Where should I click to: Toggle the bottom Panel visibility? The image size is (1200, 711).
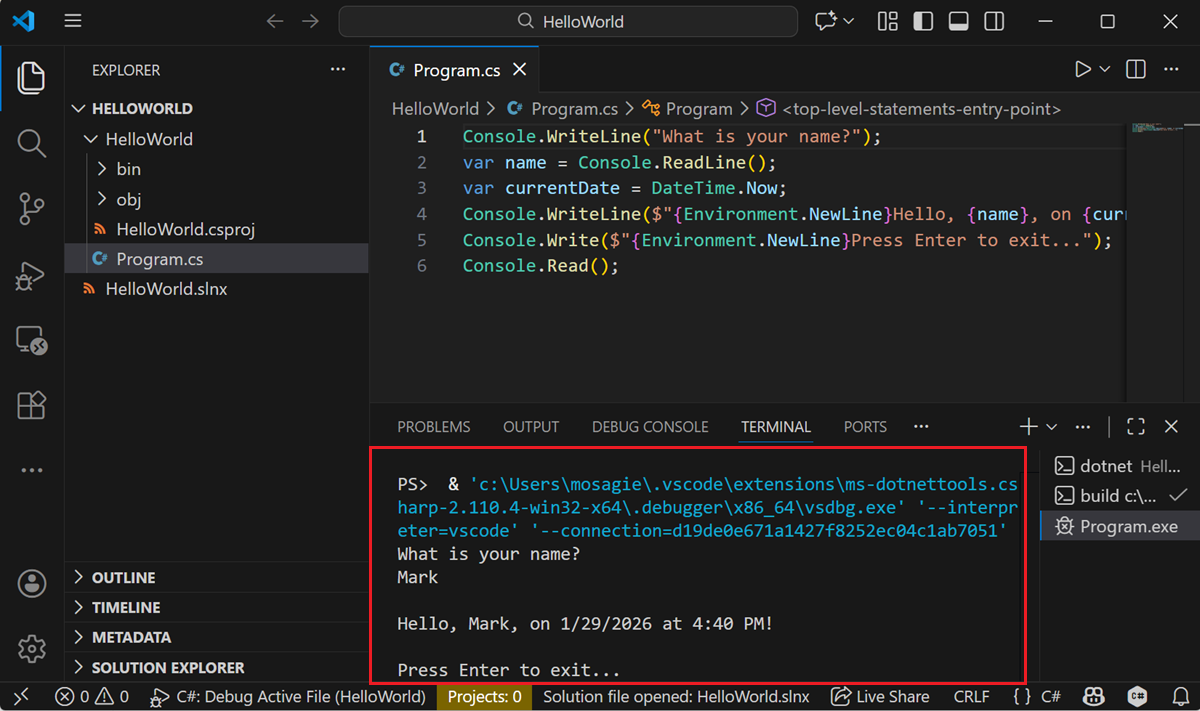958,20
